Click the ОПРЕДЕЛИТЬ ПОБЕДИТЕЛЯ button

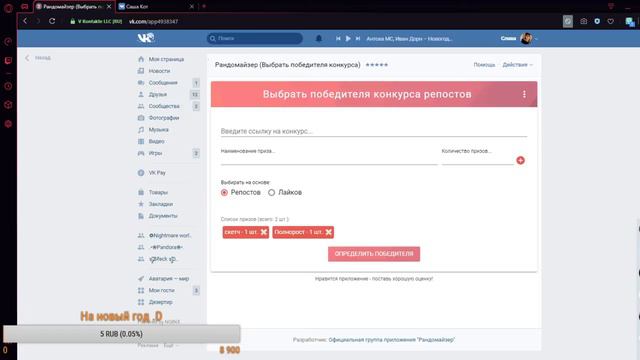coord(374,254)
